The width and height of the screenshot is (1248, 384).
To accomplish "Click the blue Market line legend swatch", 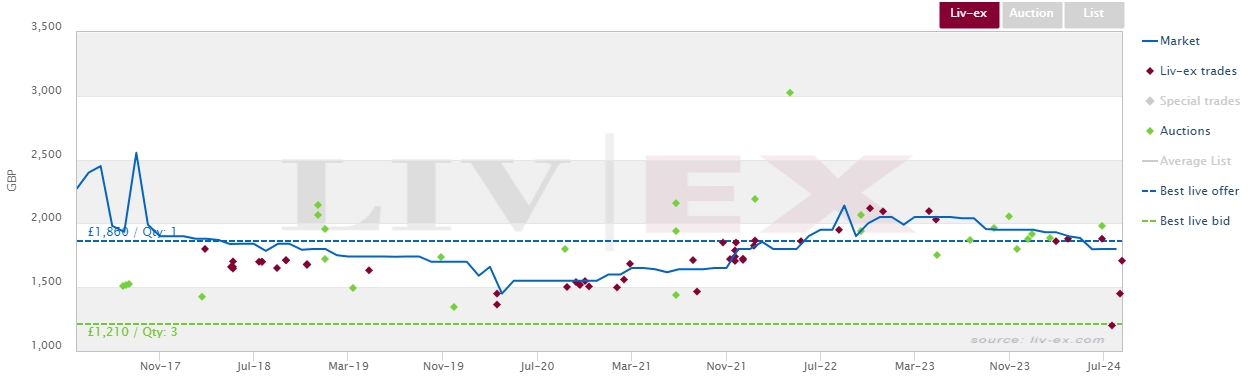I will click(x=1149, y=41).
